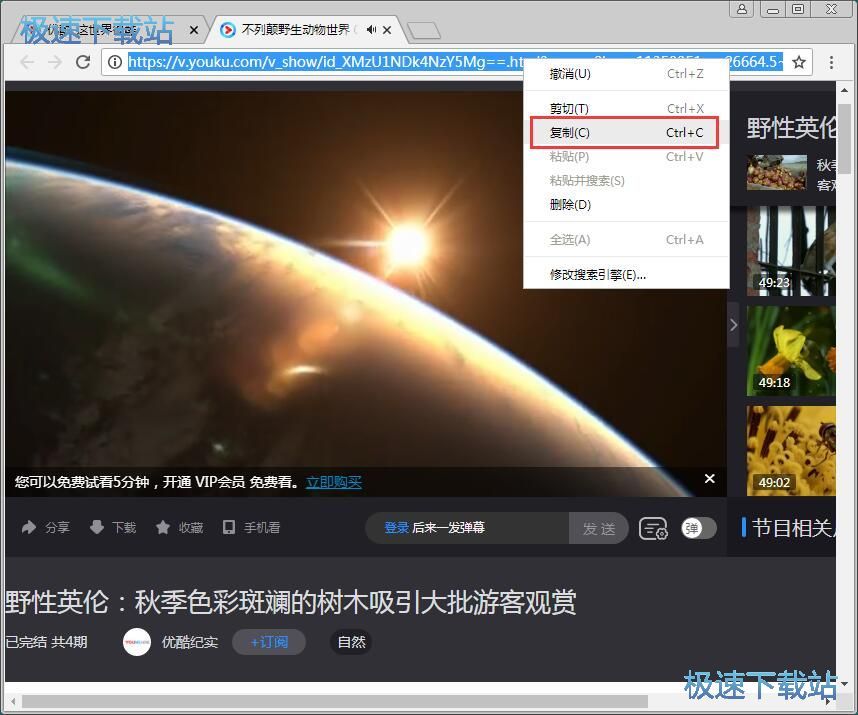Dismiss the VIP trial notice banner
Viewport: 858px width, 715px height.
(x=710, y=479)
